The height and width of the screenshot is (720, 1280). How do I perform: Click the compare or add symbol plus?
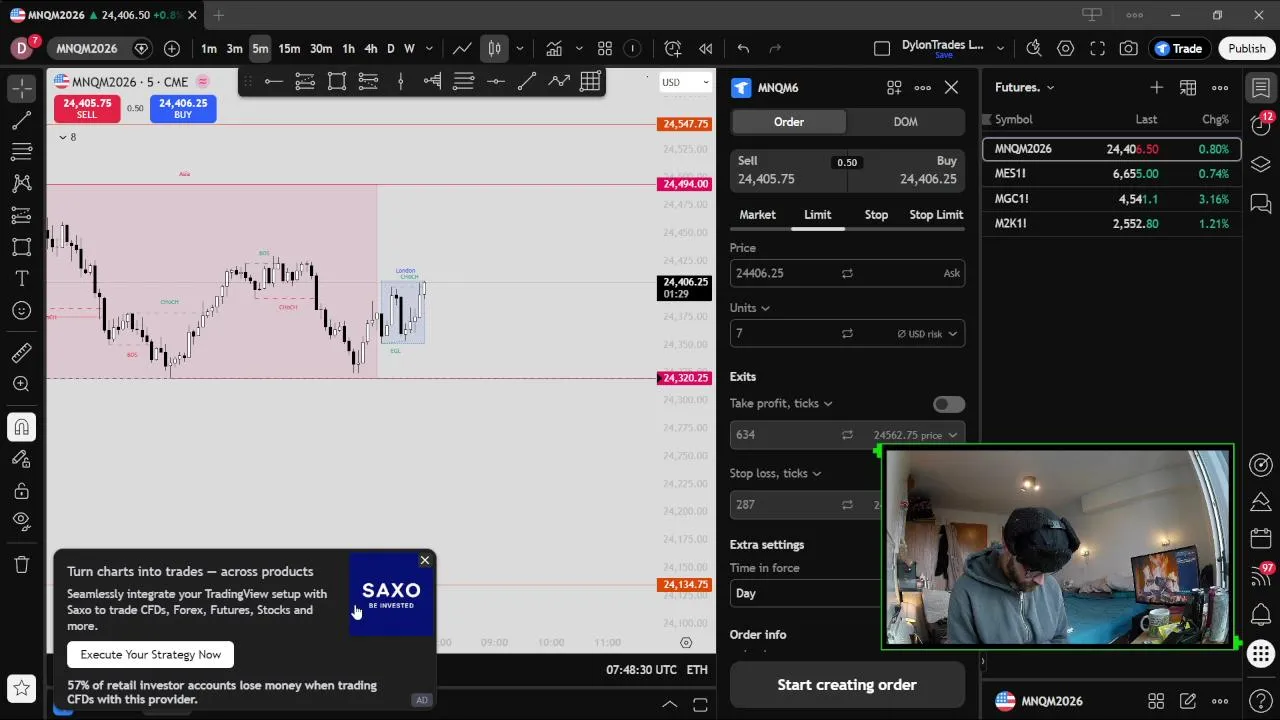[172, 48]
